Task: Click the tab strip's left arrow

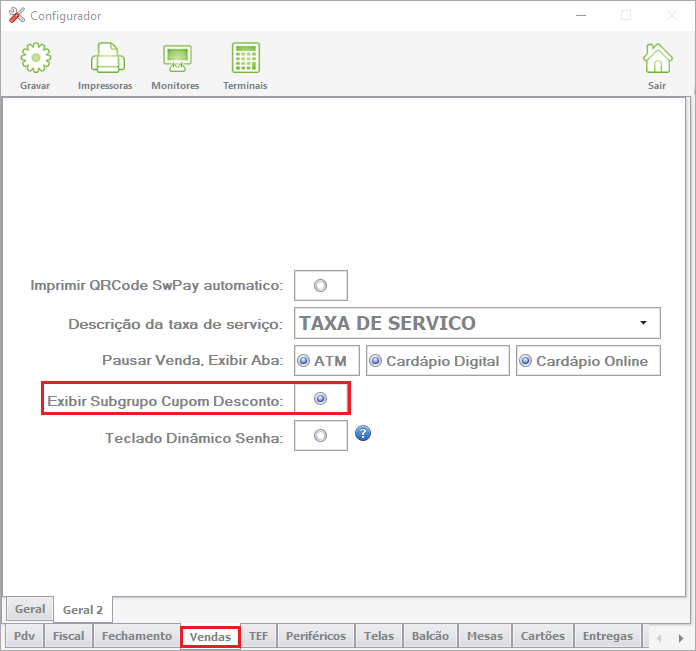Action: [659, 638]
